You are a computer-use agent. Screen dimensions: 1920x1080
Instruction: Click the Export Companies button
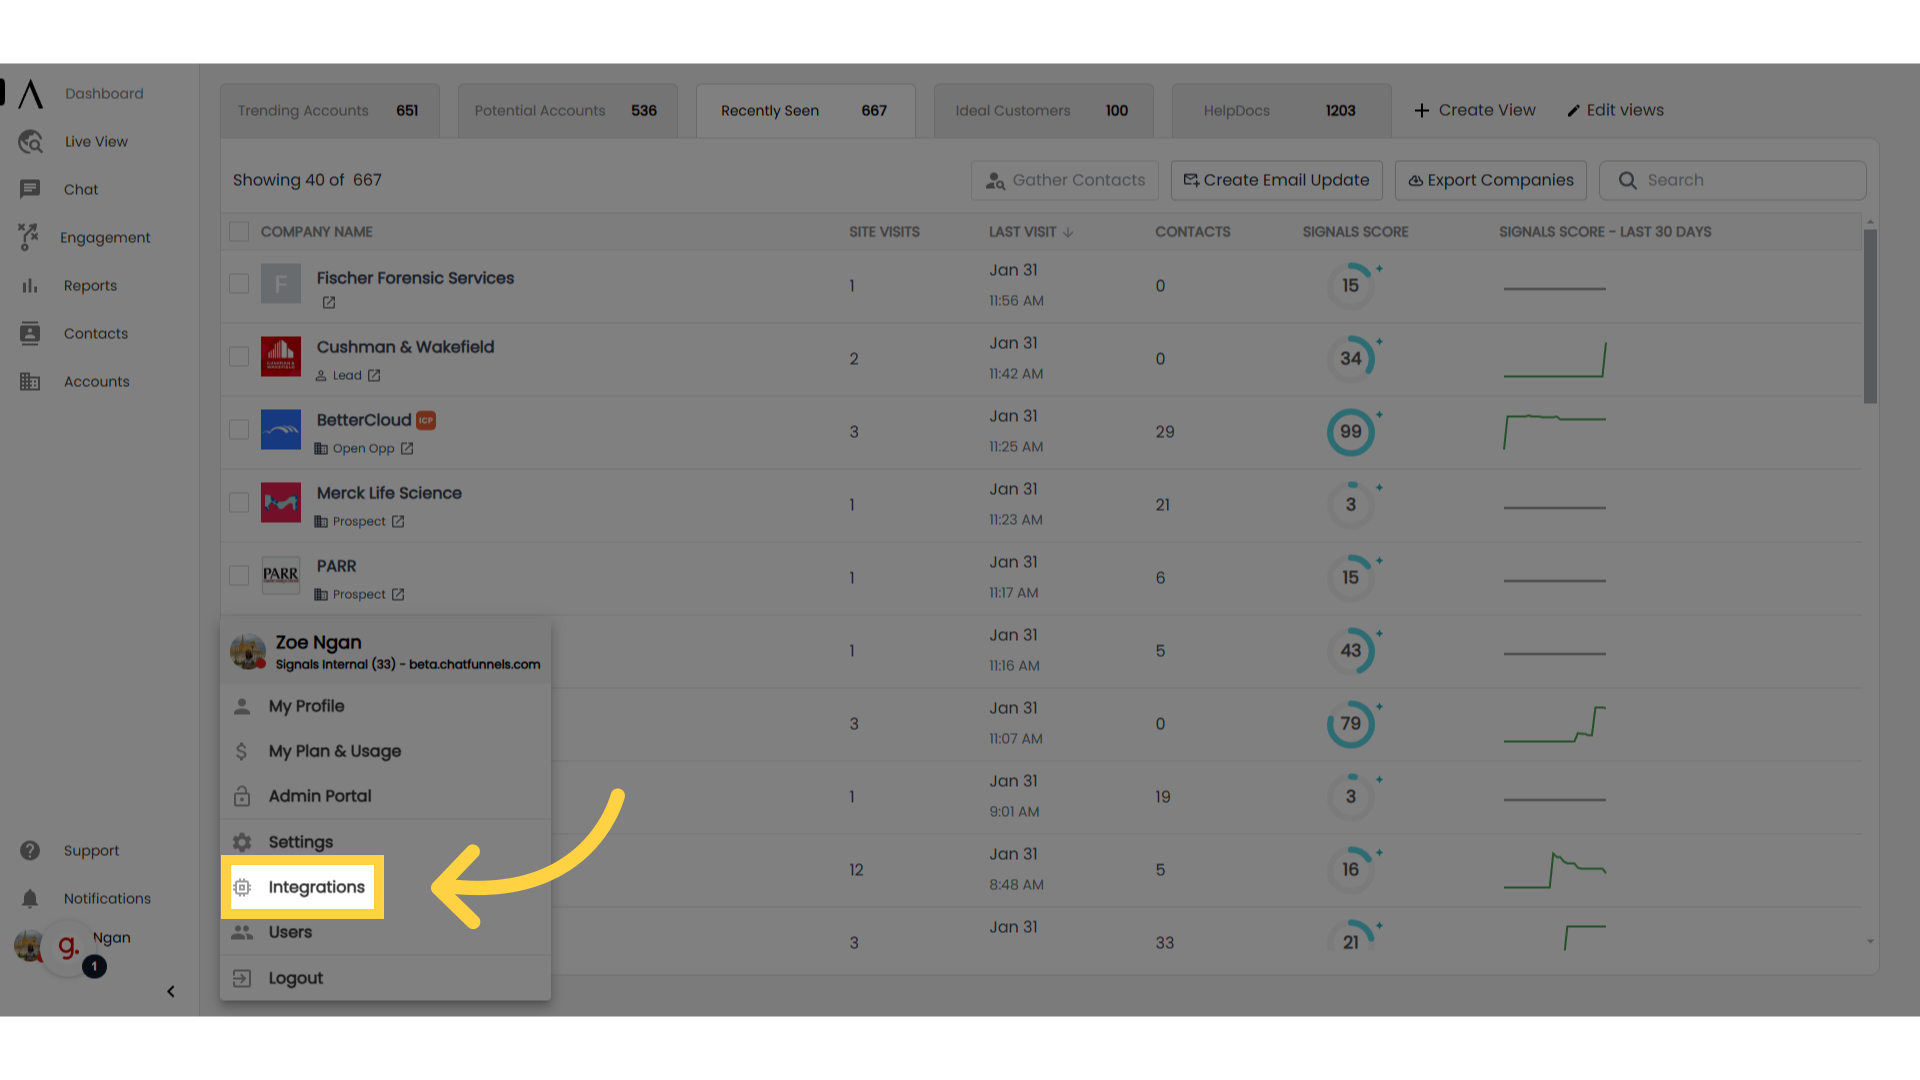coord(1491,180)
